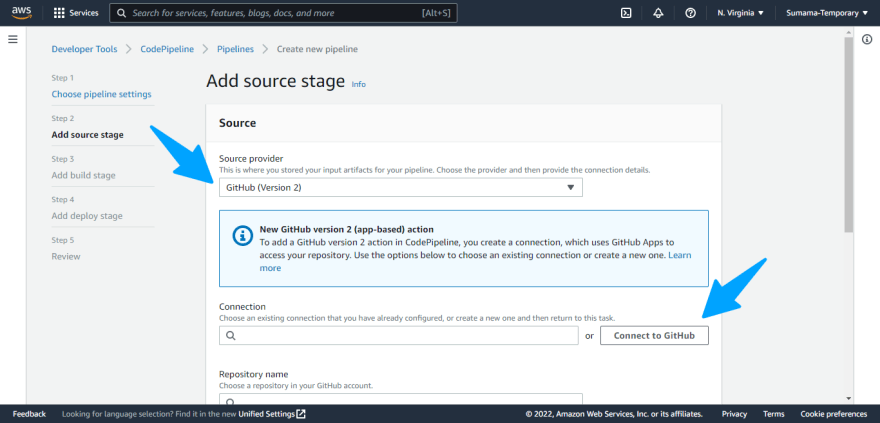Click Choose pipeline settings step link

coord(102,94)
